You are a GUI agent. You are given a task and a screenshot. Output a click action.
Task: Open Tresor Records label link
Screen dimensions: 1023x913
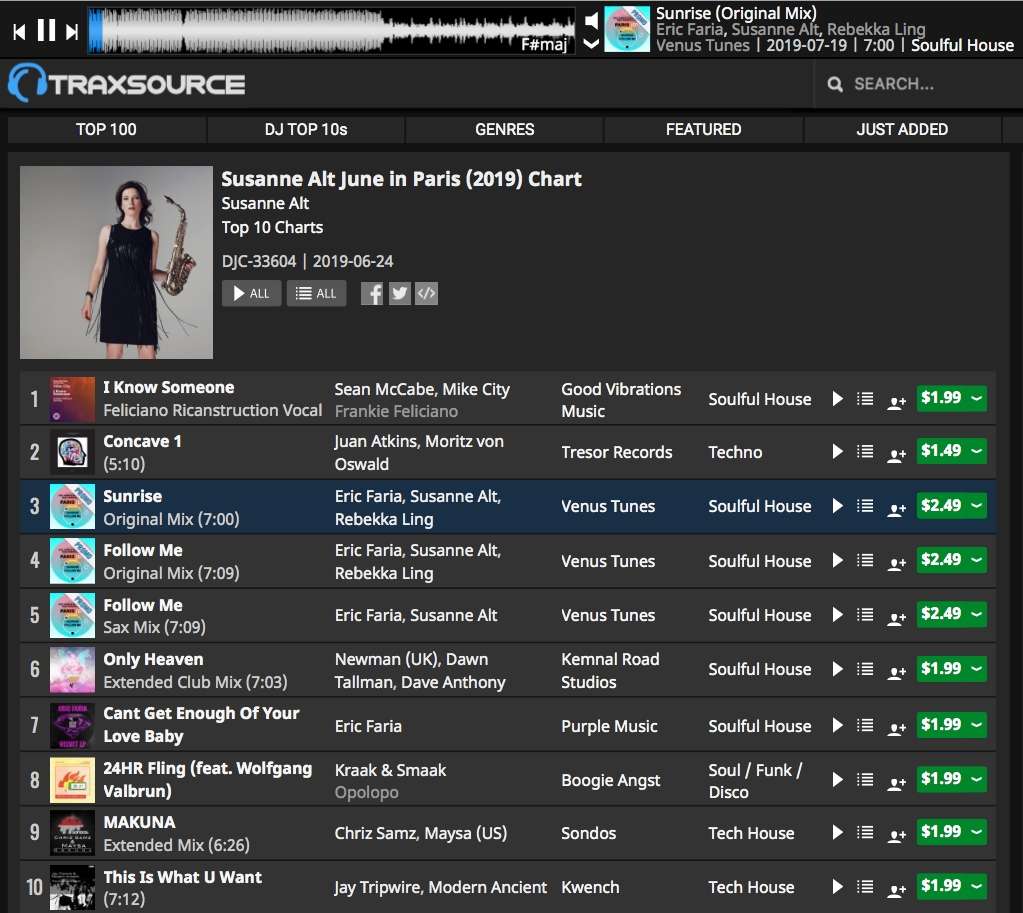[x=617, y=452]
